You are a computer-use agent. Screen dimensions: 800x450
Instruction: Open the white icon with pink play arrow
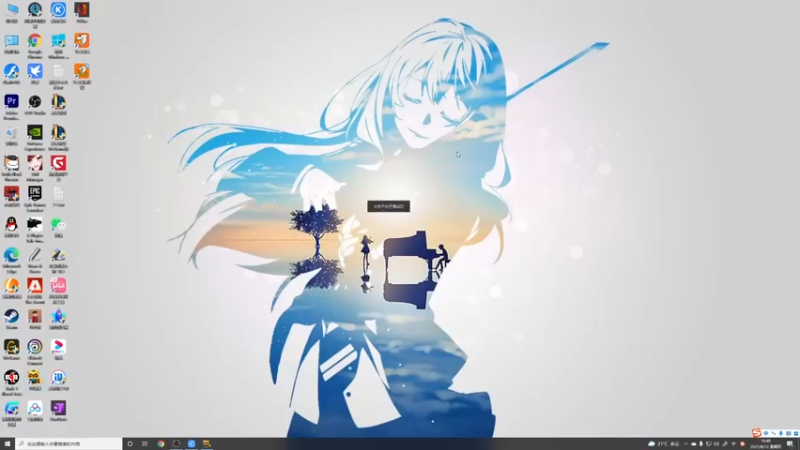pos(58,349)
